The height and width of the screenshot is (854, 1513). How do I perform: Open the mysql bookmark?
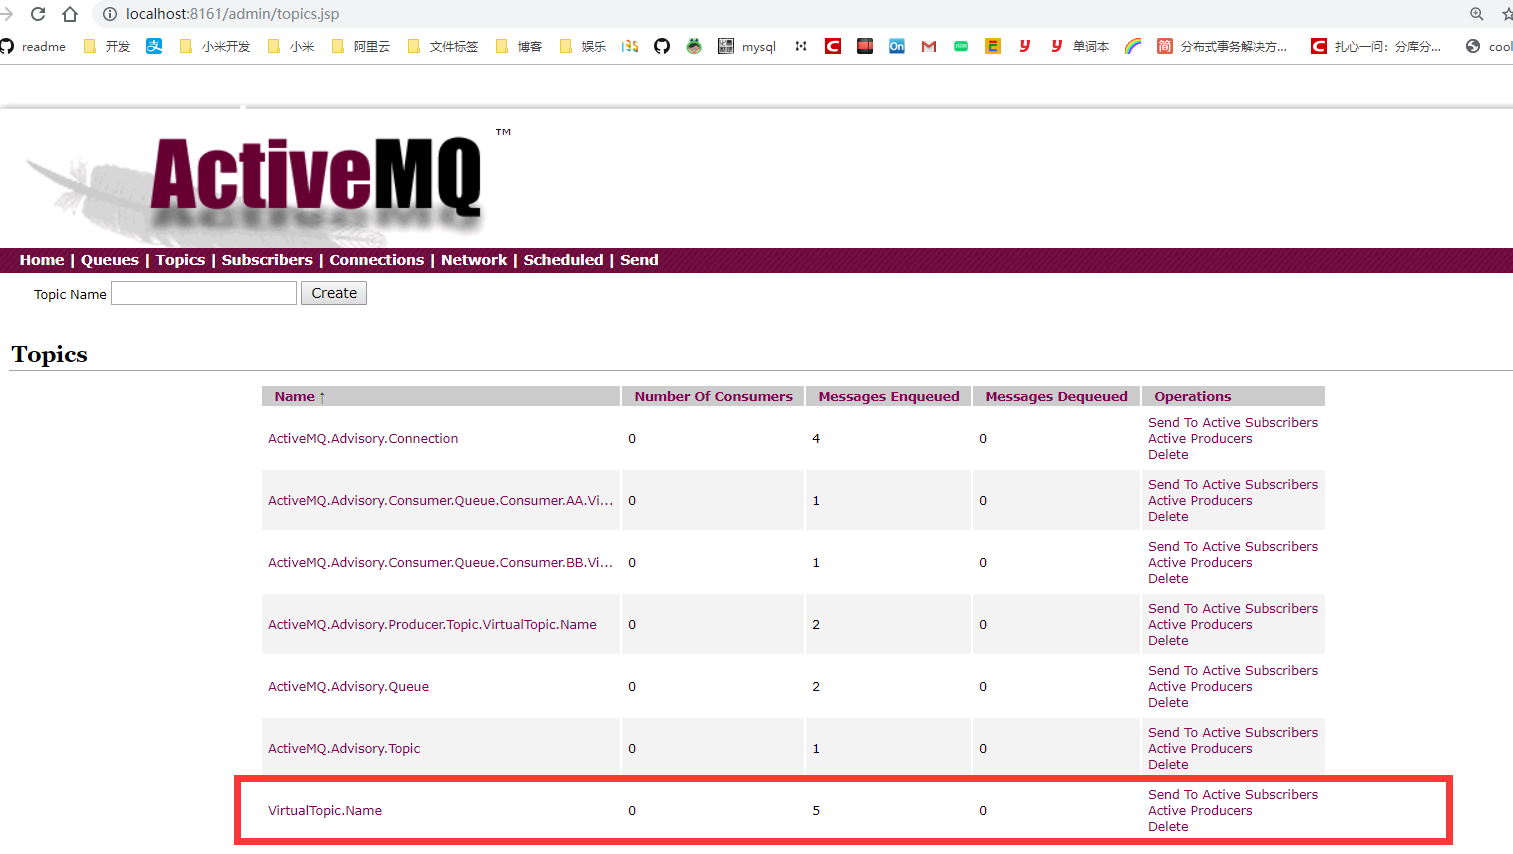[x=747, y=46]
